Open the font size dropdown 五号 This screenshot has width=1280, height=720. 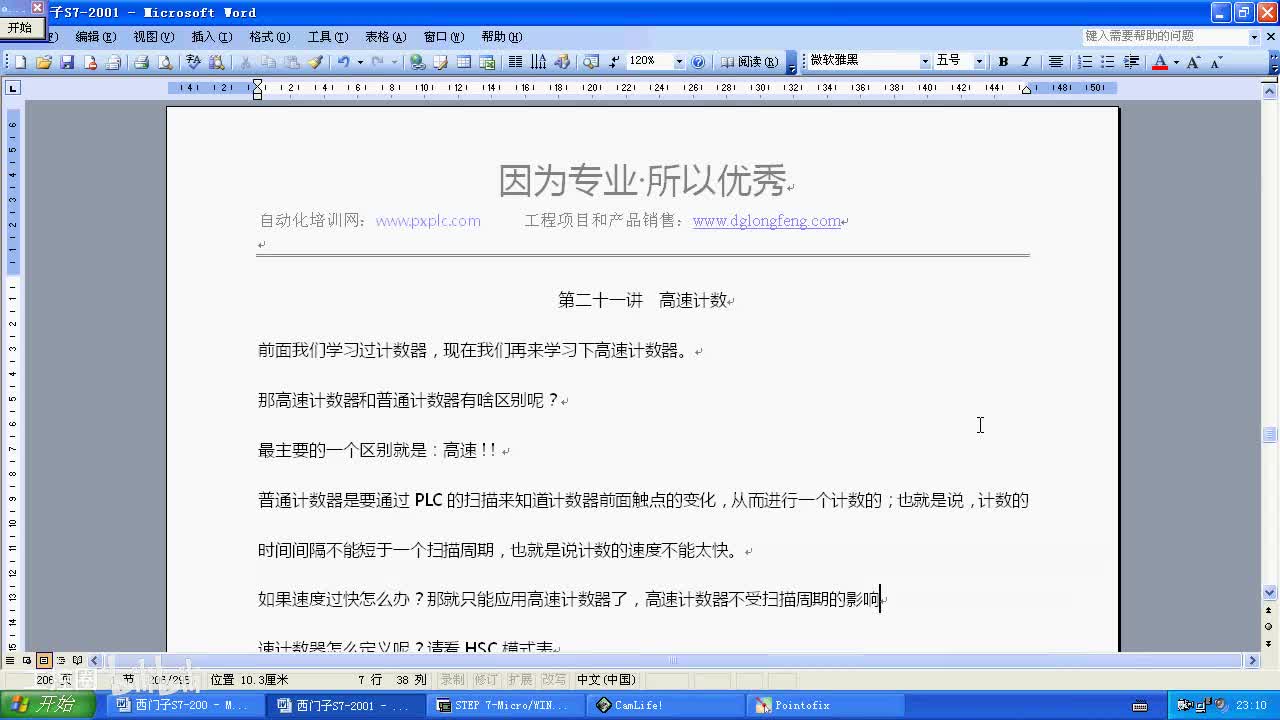[x=979, y=62]
